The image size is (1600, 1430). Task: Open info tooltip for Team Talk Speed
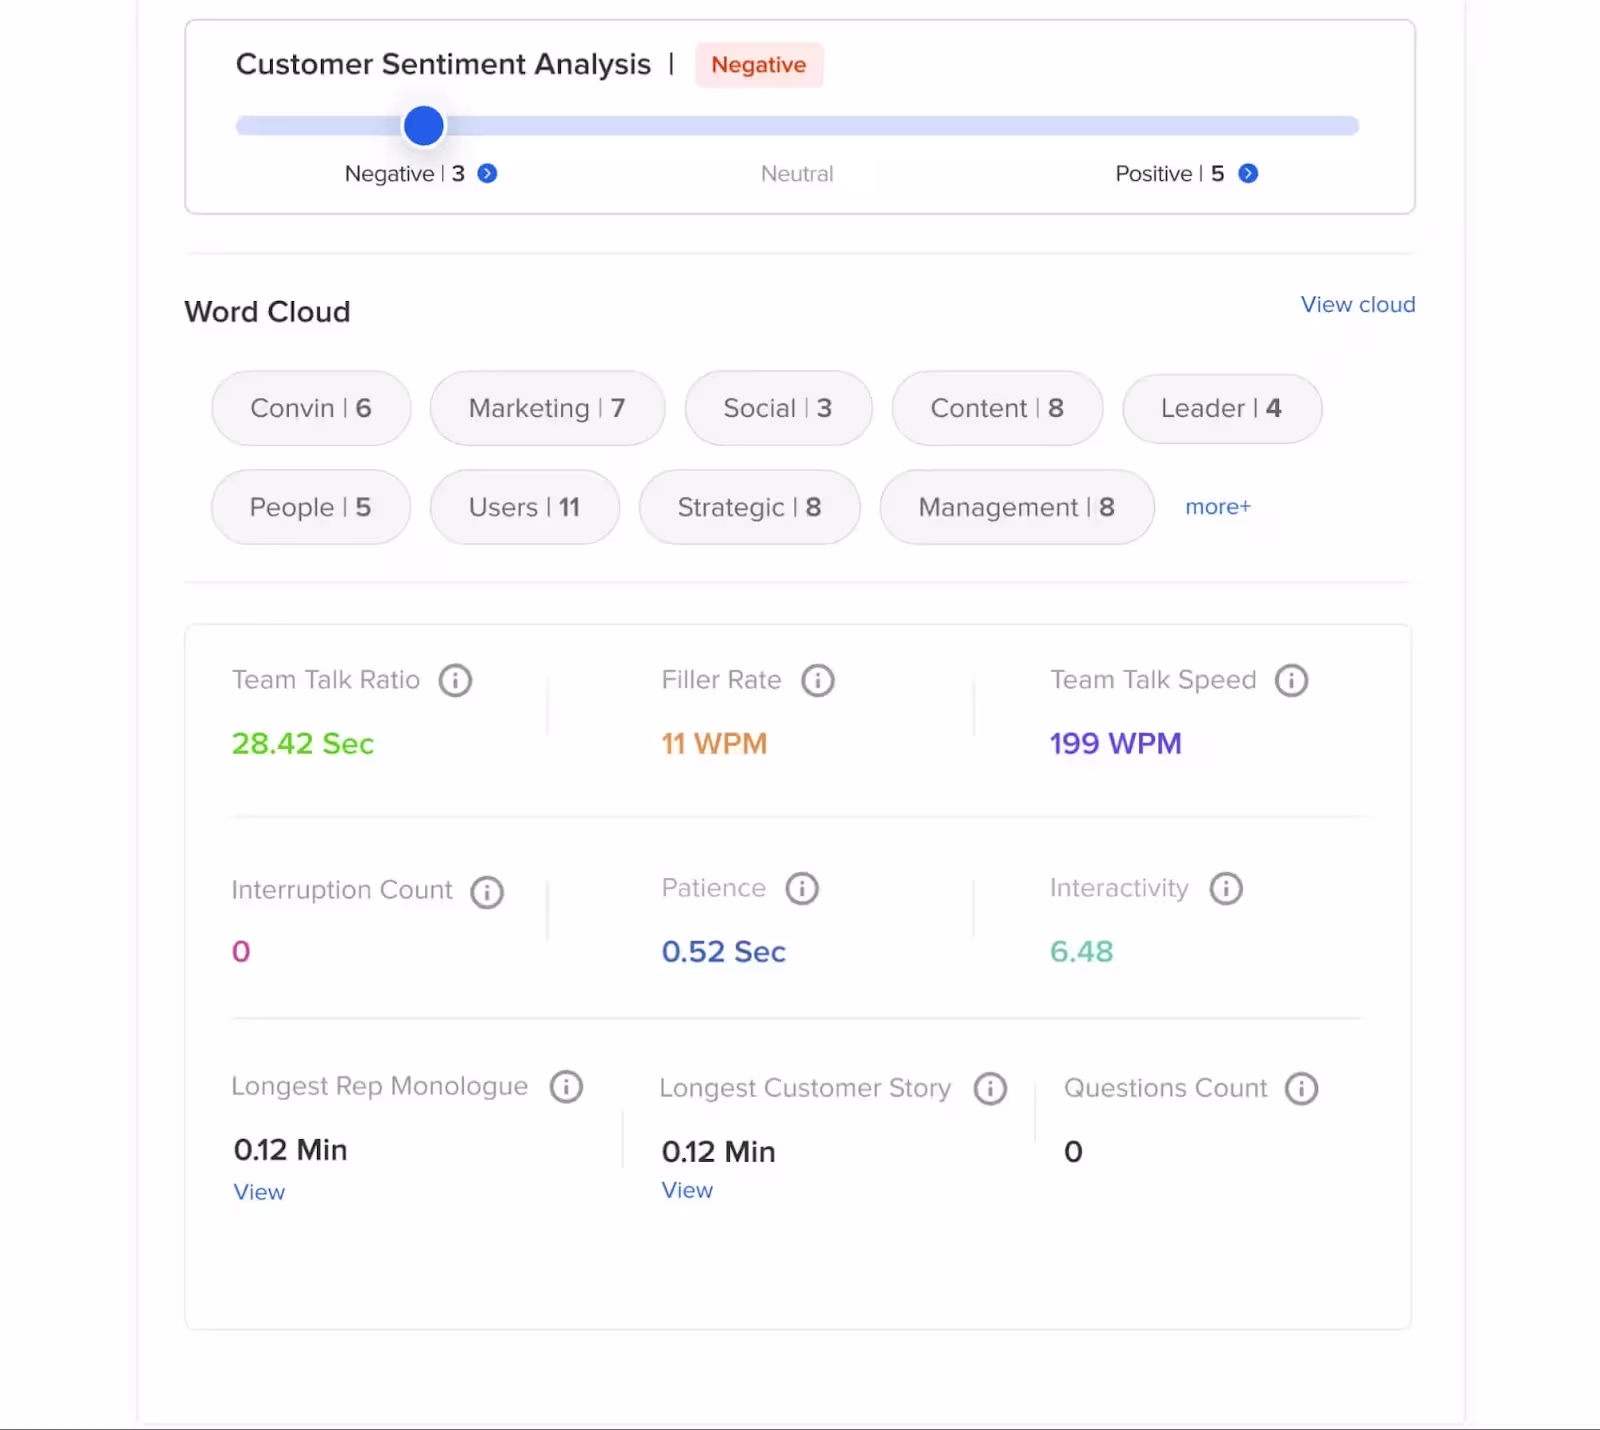pos(1291,680)
